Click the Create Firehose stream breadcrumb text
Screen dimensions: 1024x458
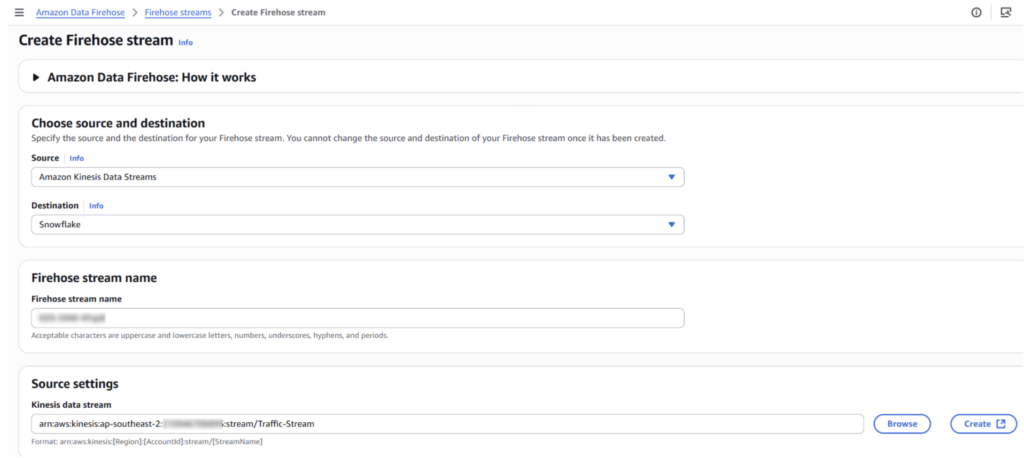point(278,12)
